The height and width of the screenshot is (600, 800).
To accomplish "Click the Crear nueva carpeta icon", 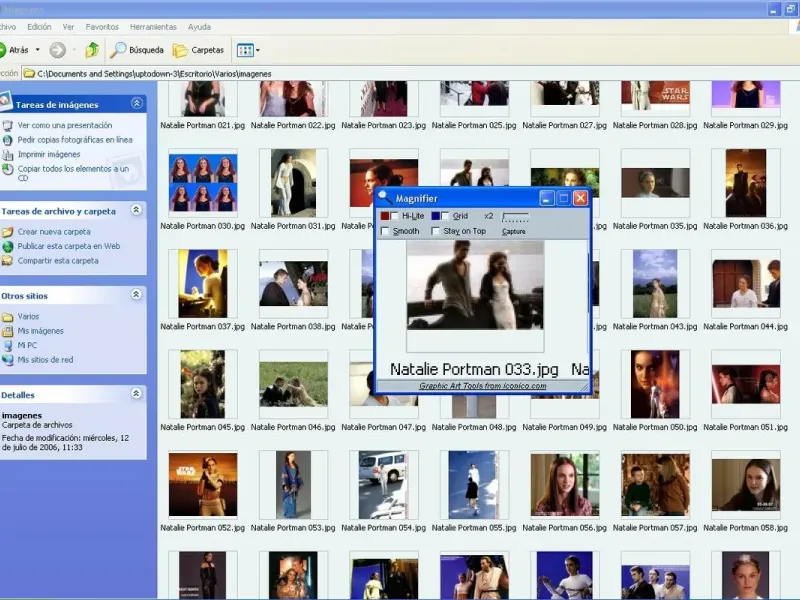I will (8, 232).
